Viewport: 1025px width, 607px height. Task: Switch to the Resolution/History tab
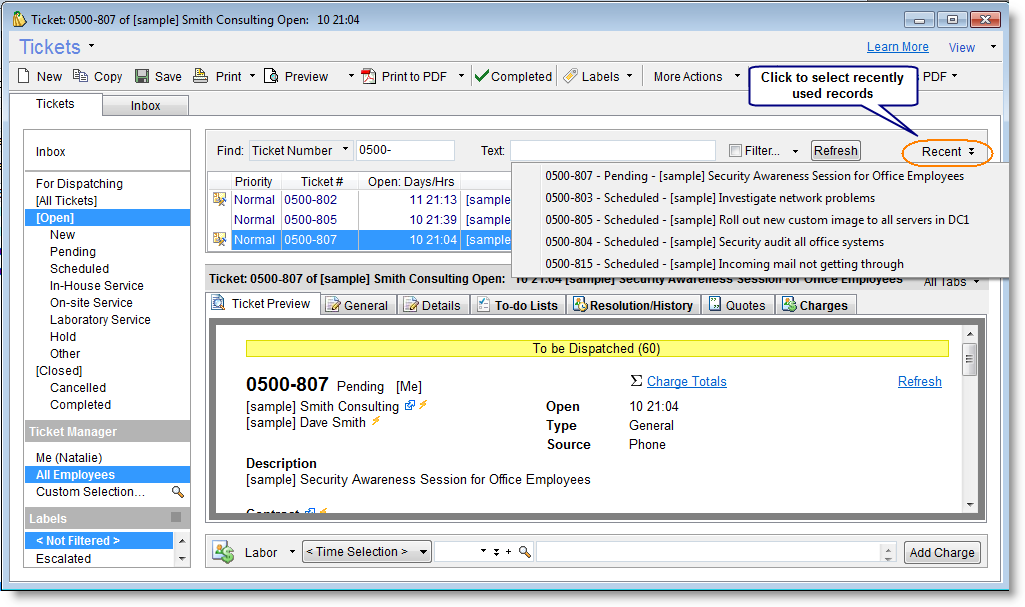pyautogui.click(x=633, y=305)
